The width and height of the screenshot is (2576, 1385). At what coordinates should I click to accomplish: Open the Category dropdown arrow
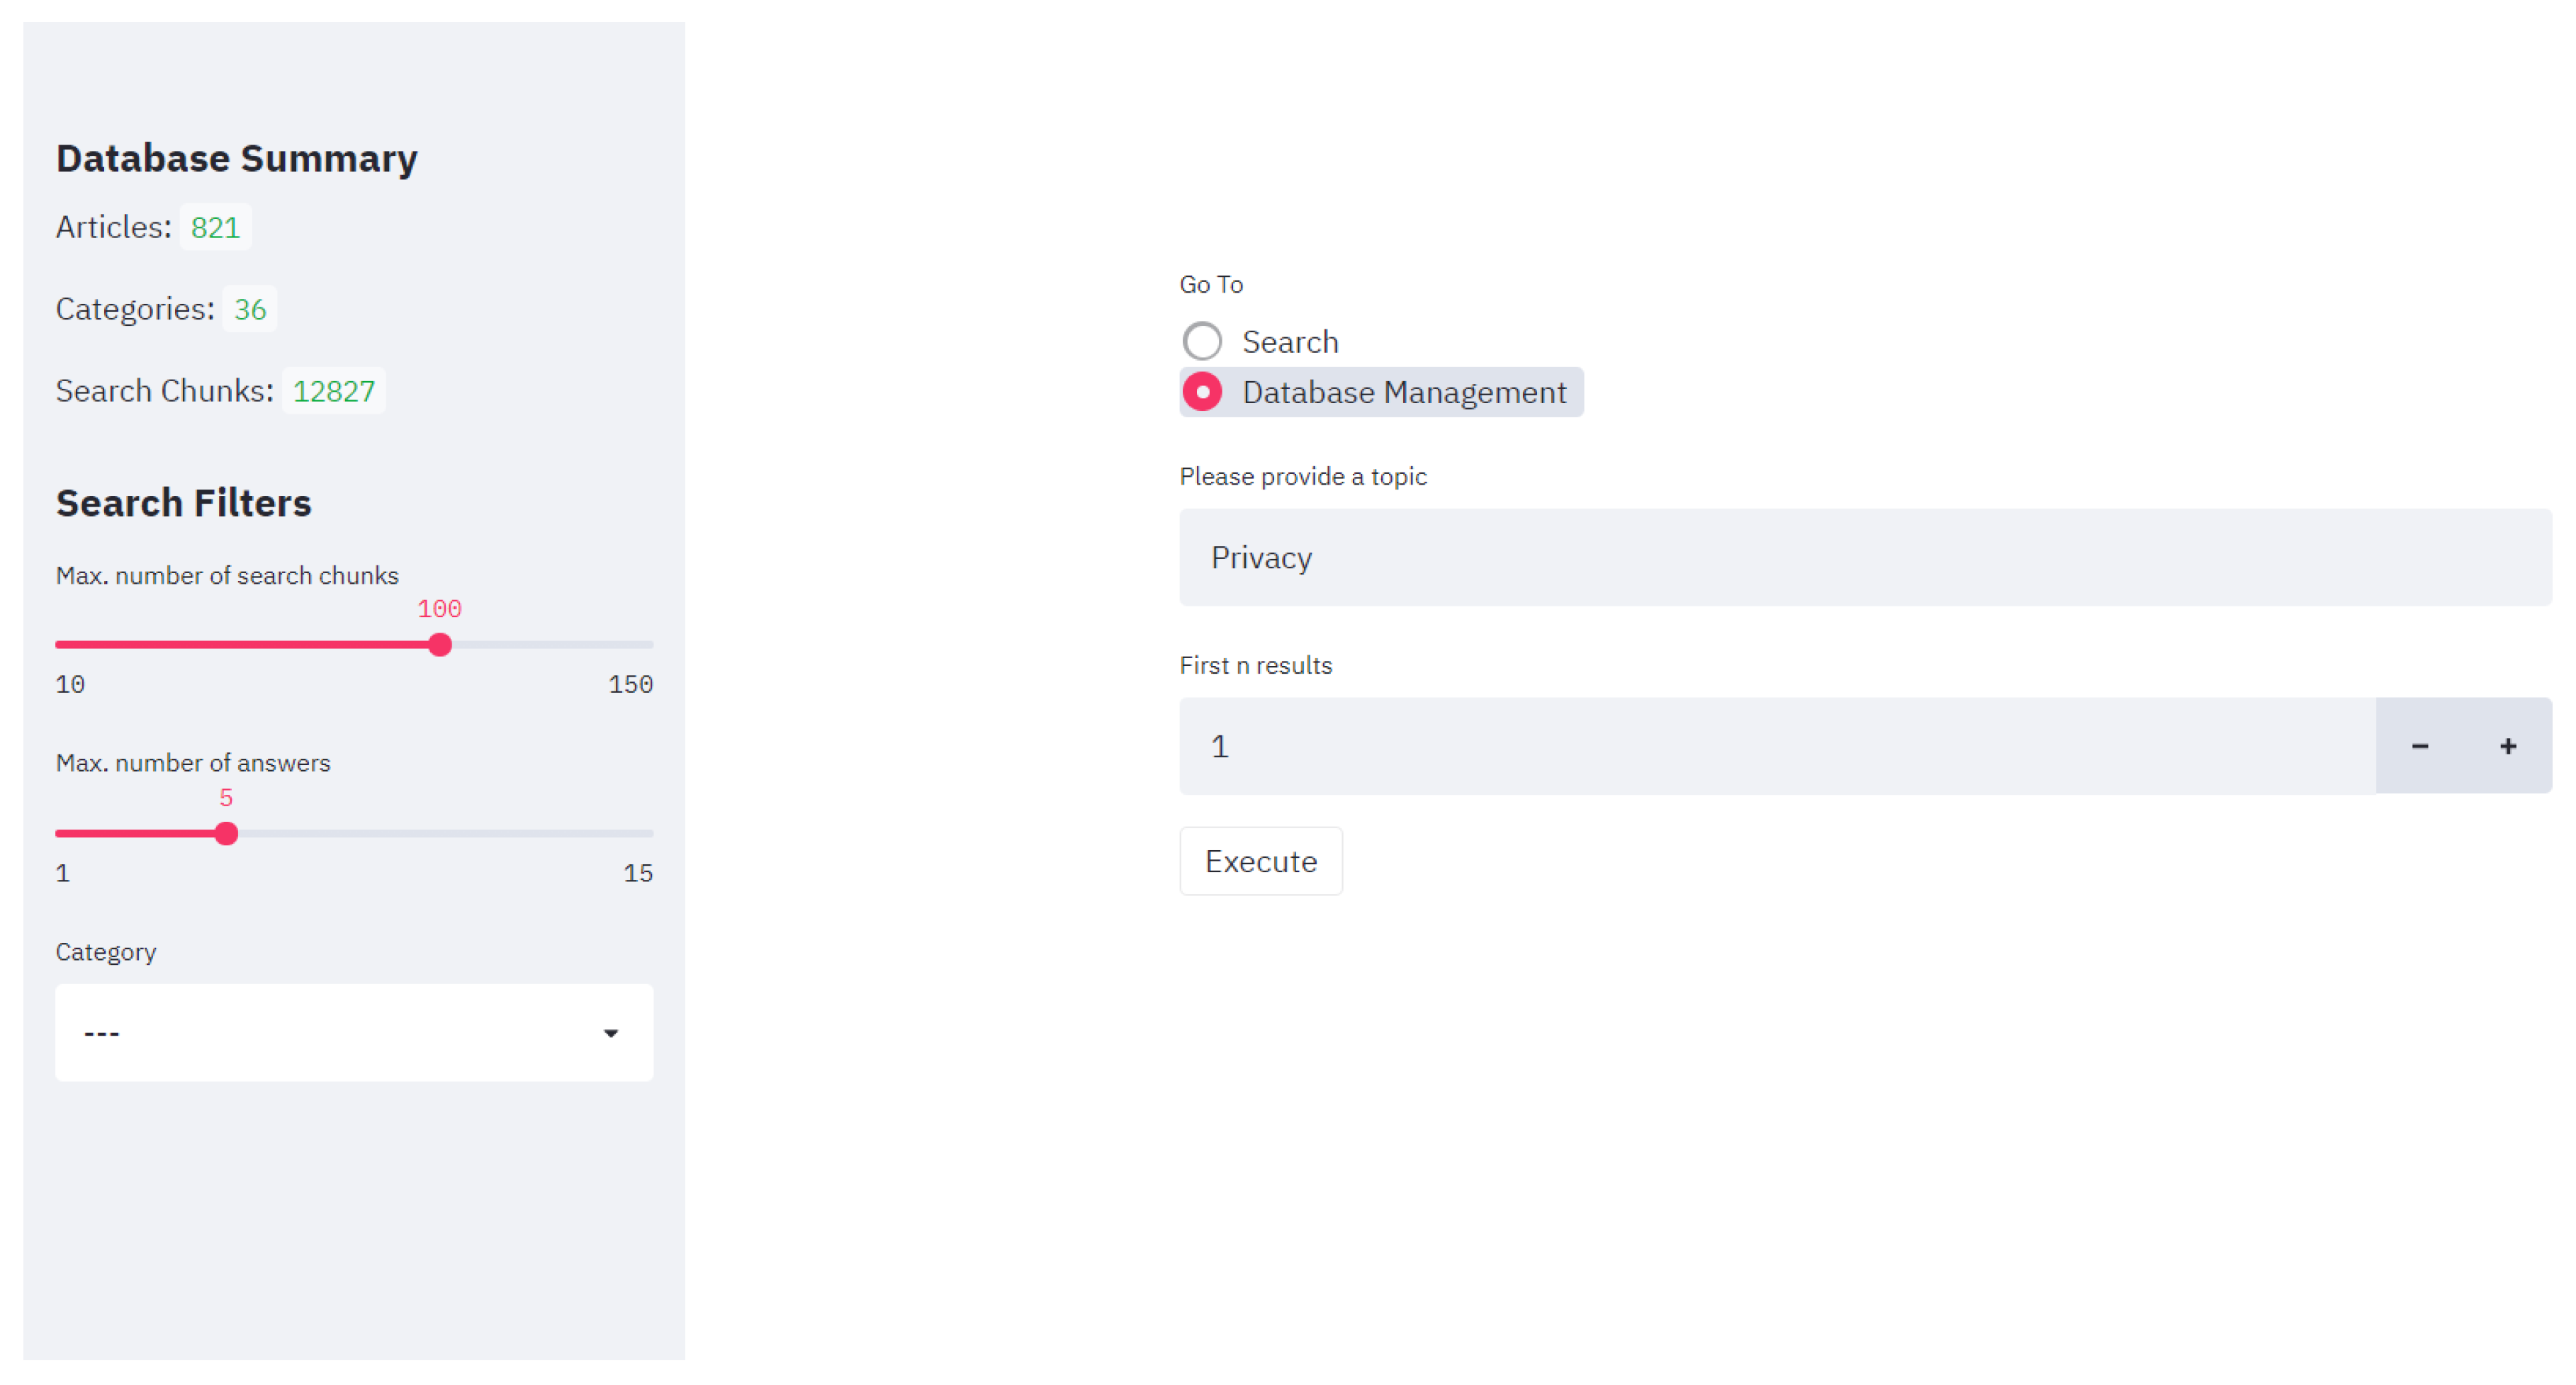610,1033
